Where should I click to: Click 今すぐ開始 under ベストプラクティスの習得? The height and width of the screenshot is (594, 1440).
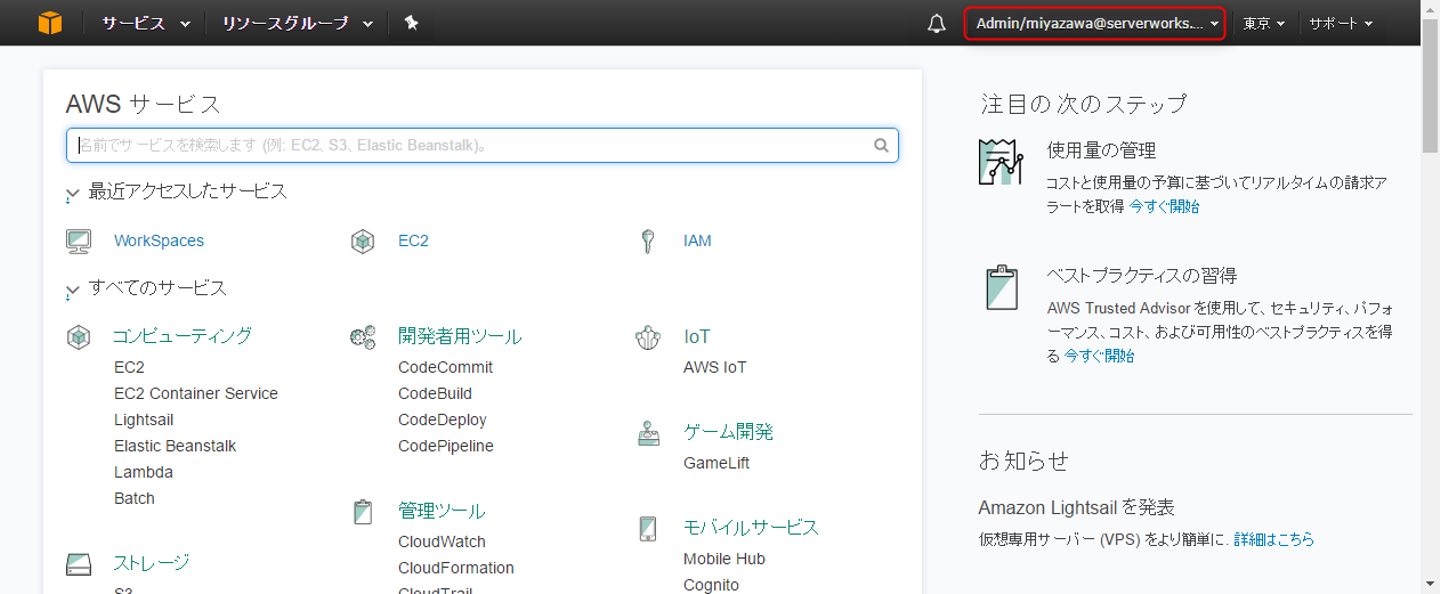click(x=1099, y=355)
